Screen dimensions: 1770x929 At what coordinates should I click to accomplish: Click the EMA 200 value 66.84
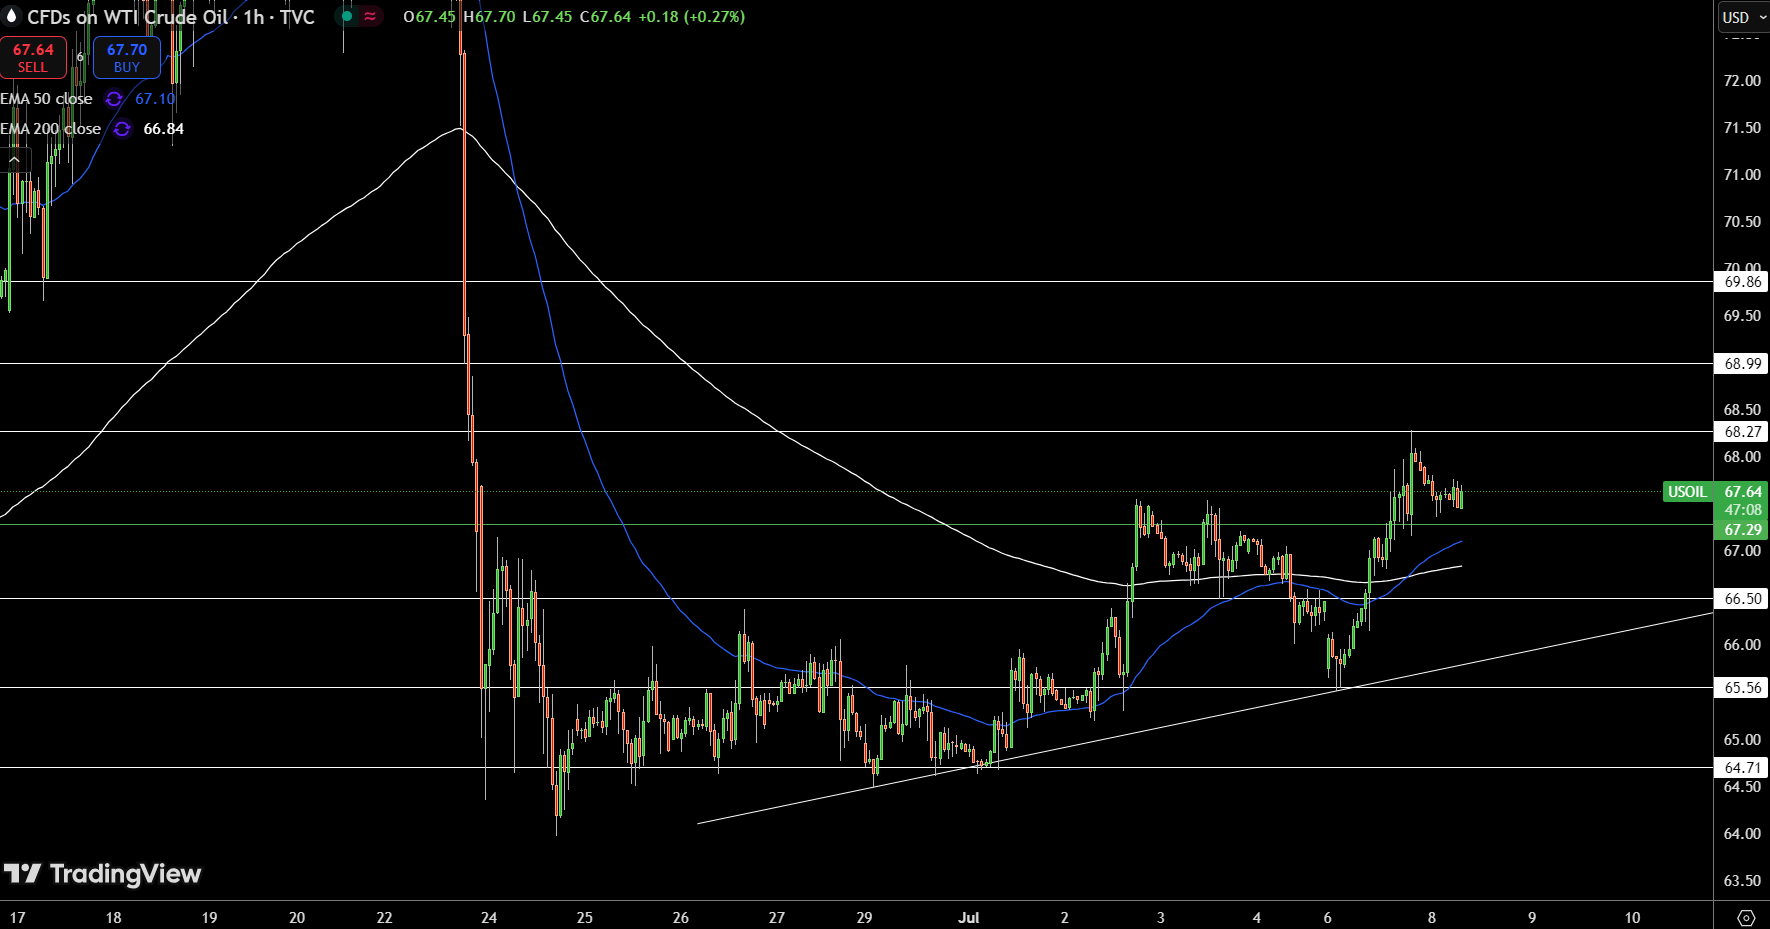(164, 129)
